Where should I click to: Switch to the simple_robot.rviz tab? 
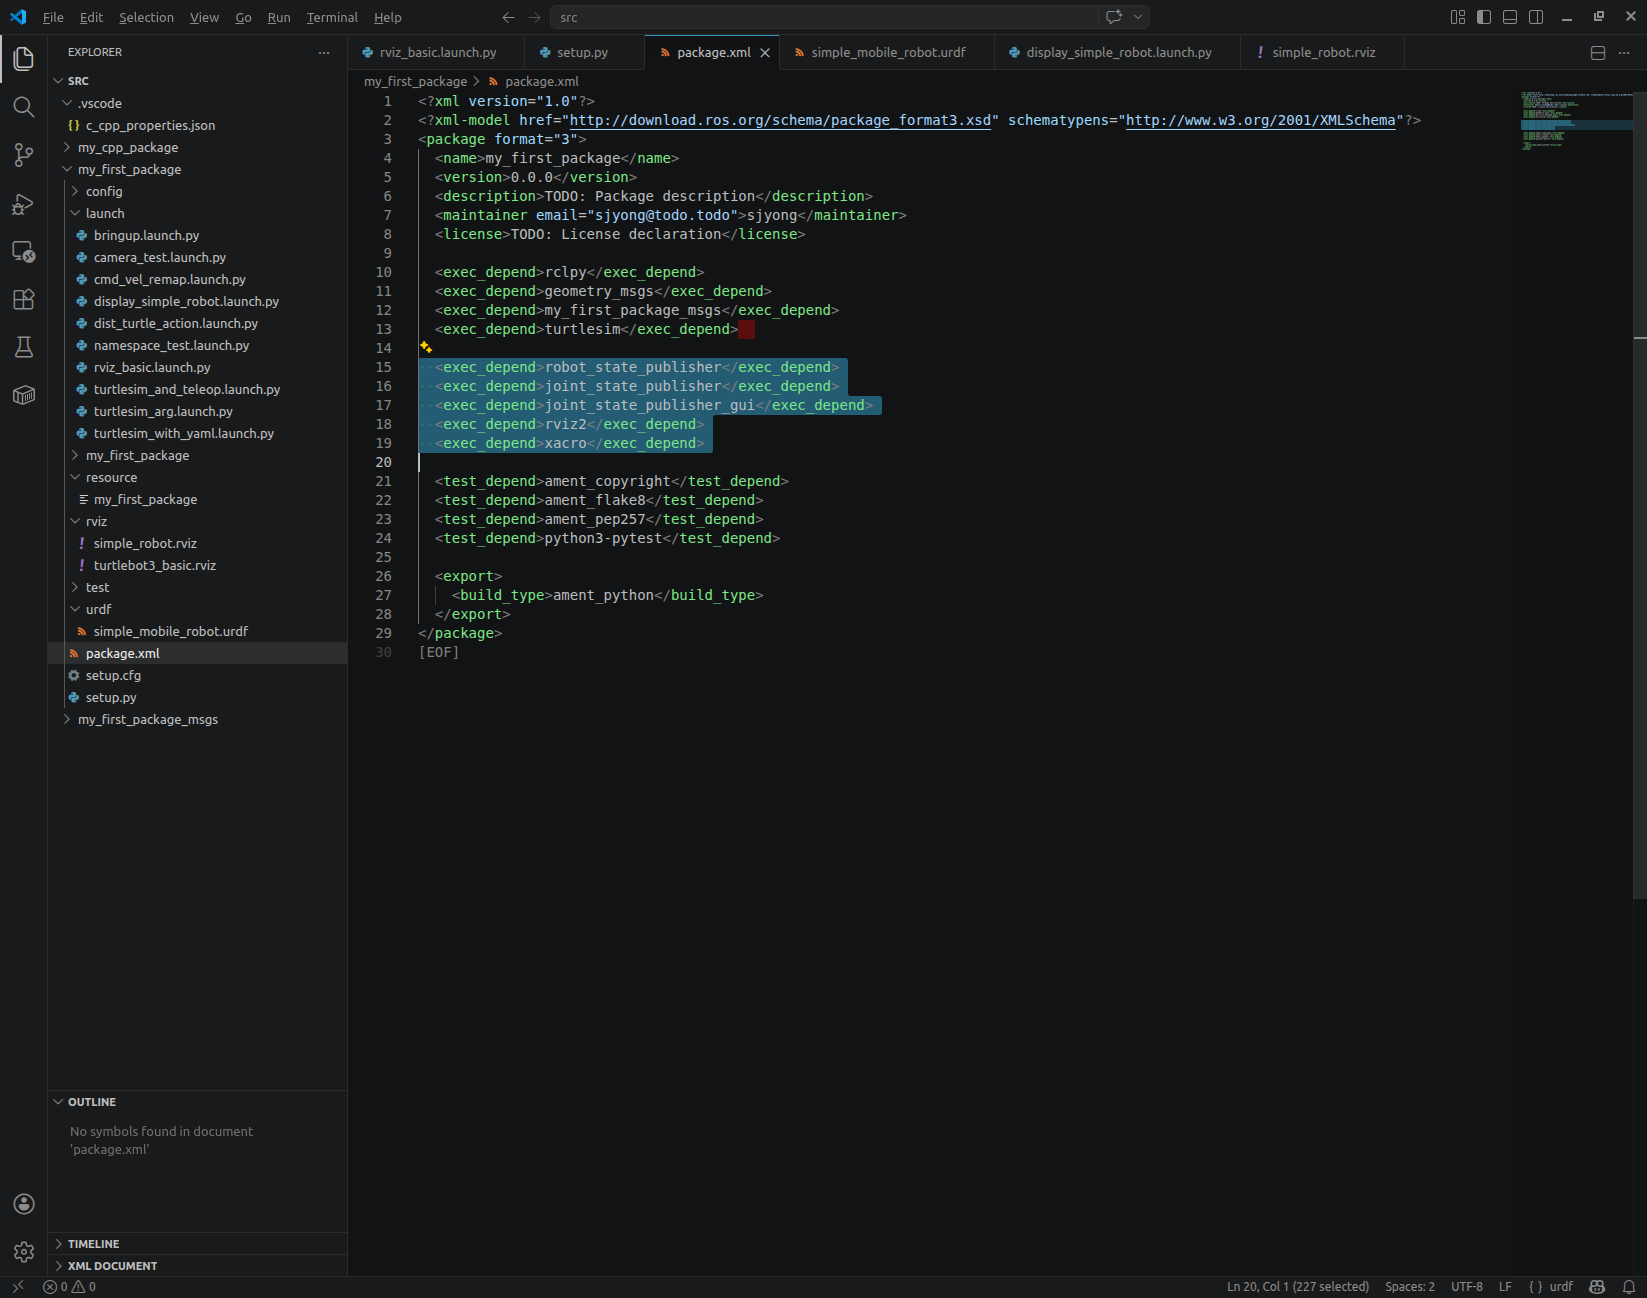pyautogui.click(x=1322, y=53)
